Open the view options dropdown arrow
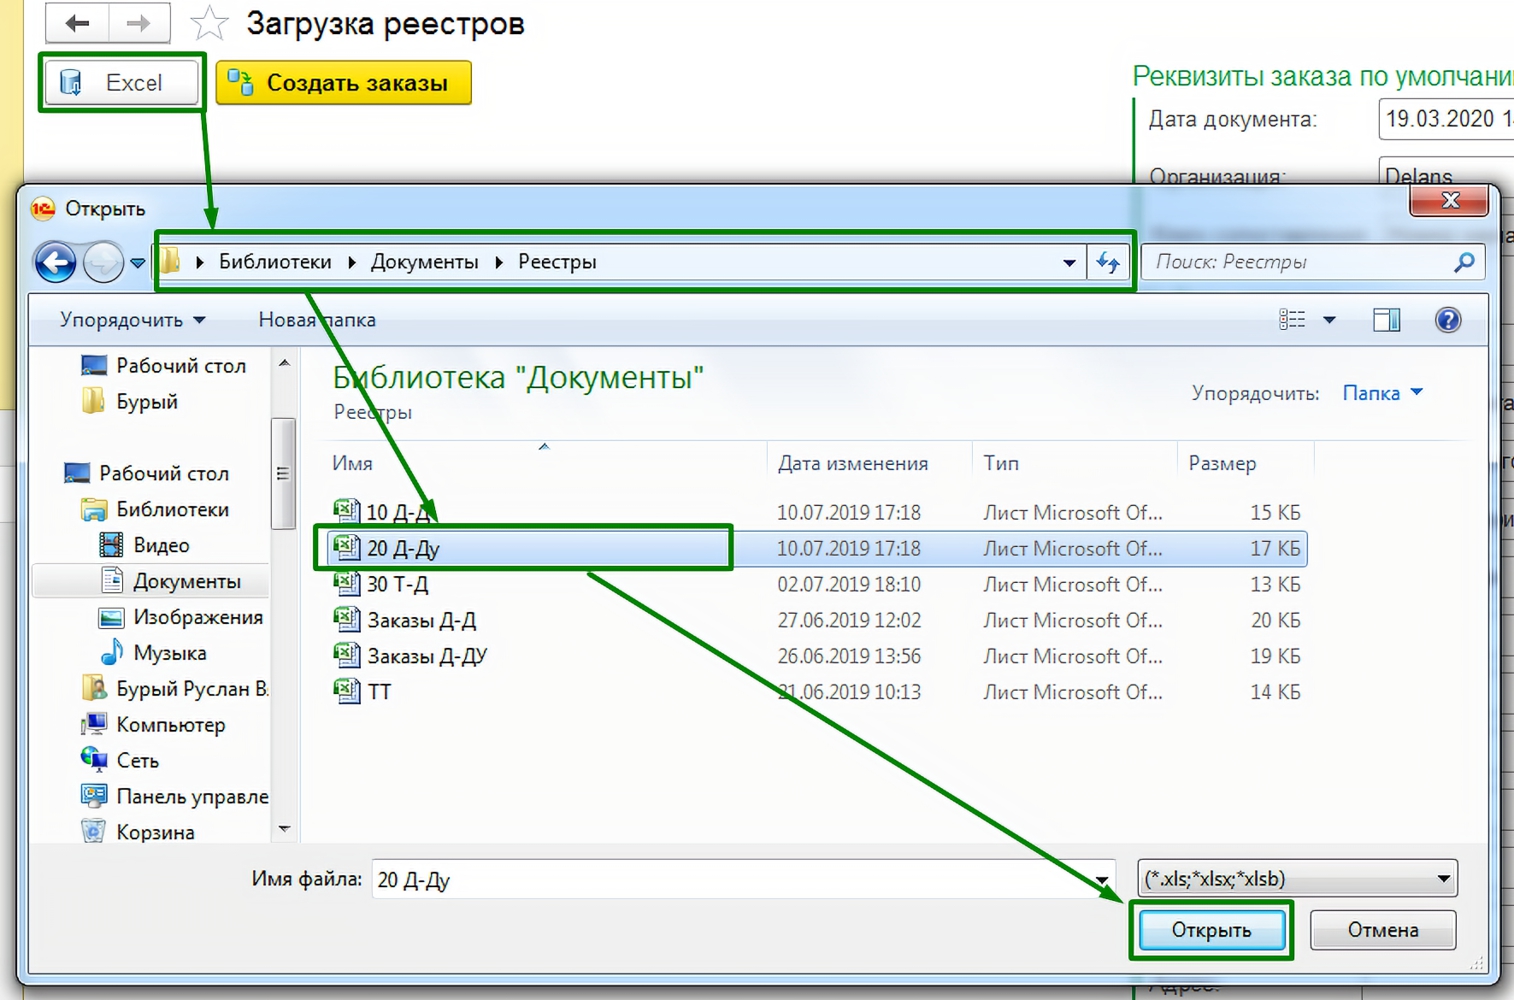1514x1000 pixels. [x=1329, y=320]
